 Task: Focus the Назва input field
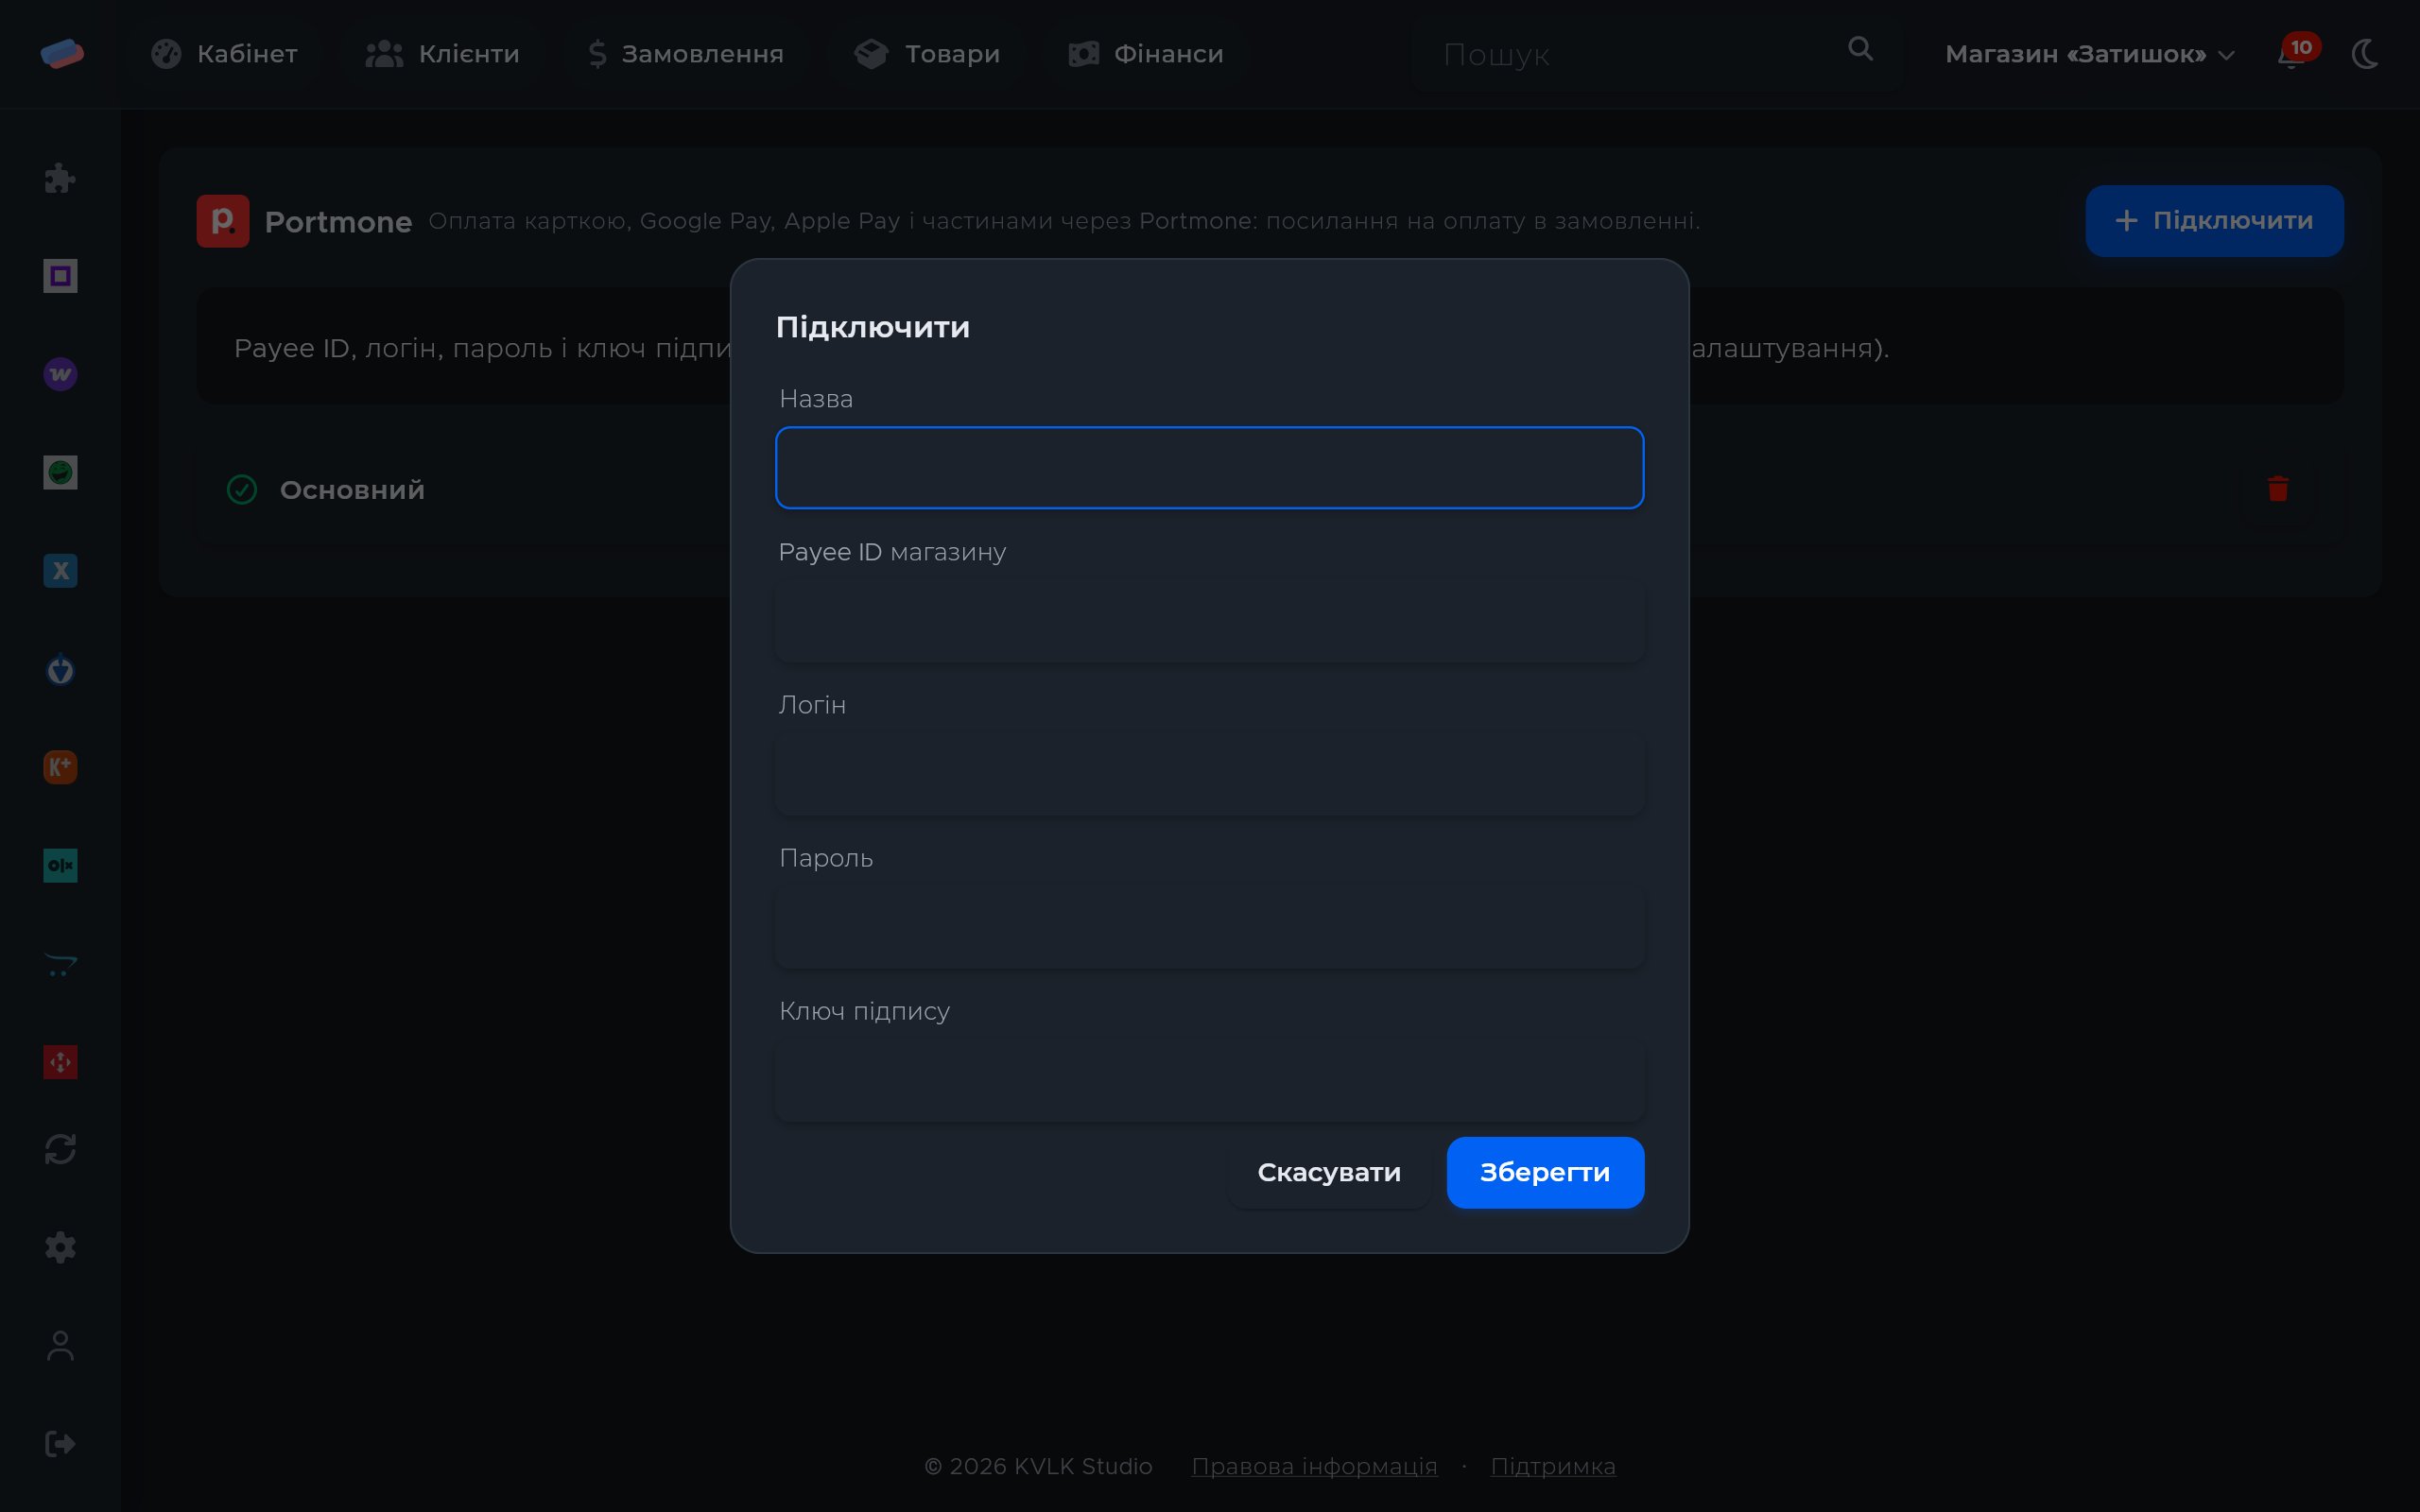(x=1210, y=468)
